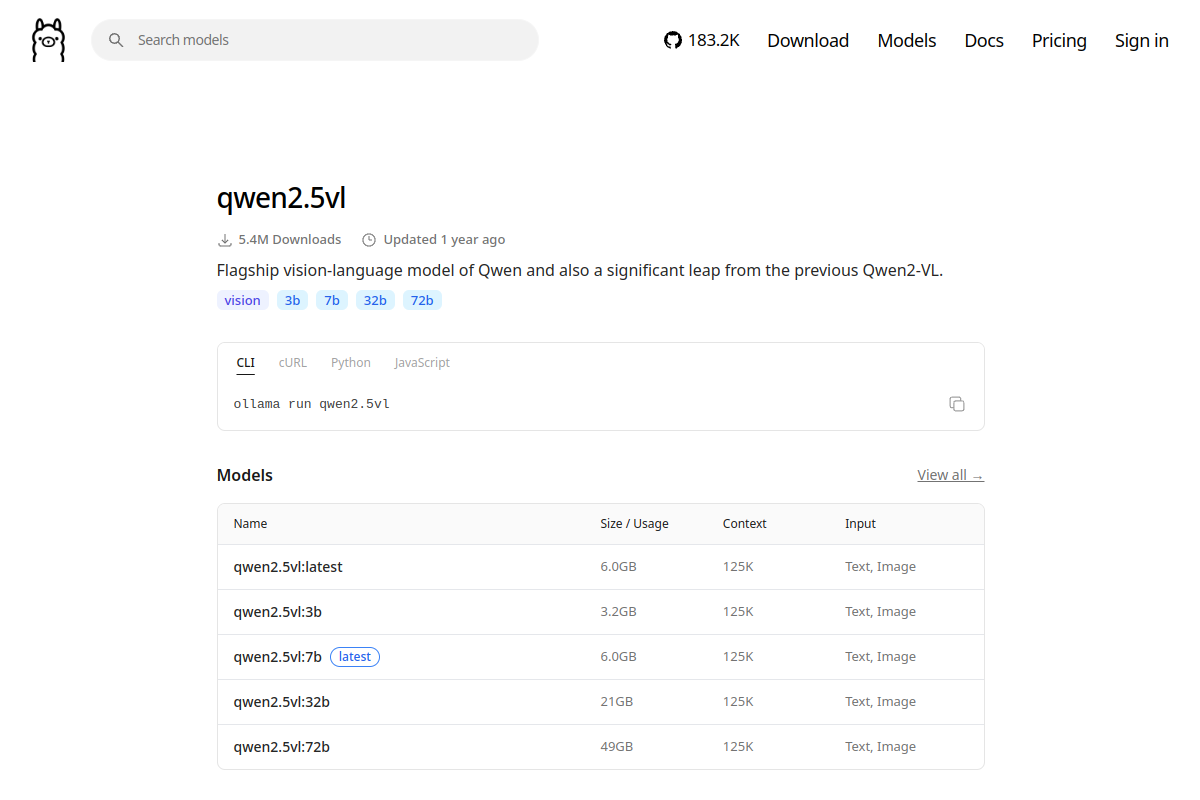This screenshot has height=800, width=1200.
Task: Click 125K context in qwen2.5vl:72b row
Action: pos(738,747)
